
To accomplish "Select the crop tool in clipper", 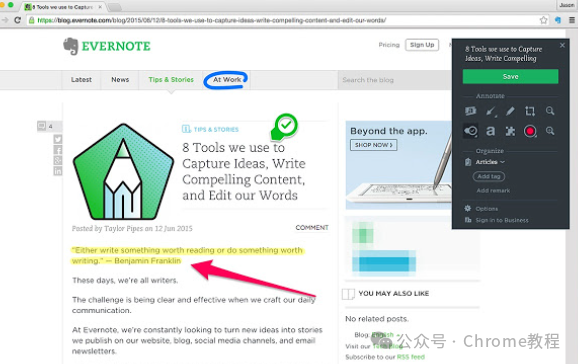I will click(x=530, y=111).
